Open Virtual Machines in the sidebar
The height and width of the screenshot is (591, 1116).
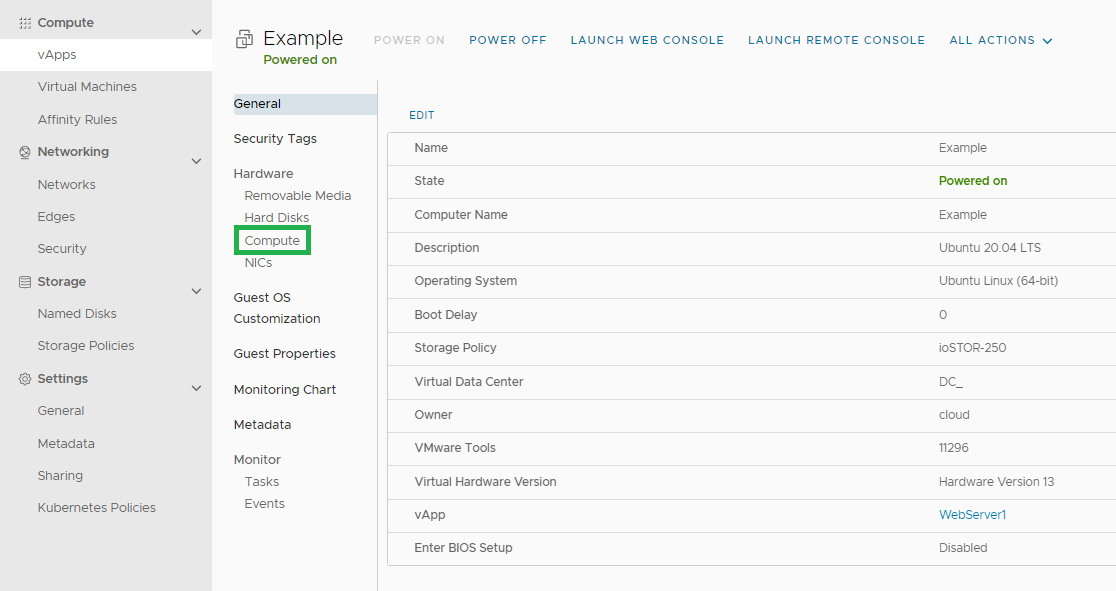pos(87,87)
